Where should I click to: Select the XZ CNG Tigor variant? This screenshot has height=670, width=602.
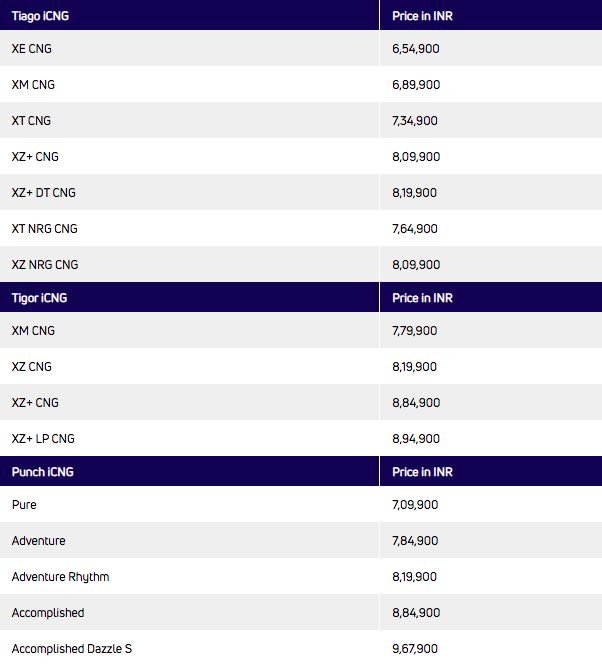(x=31, y=367)
